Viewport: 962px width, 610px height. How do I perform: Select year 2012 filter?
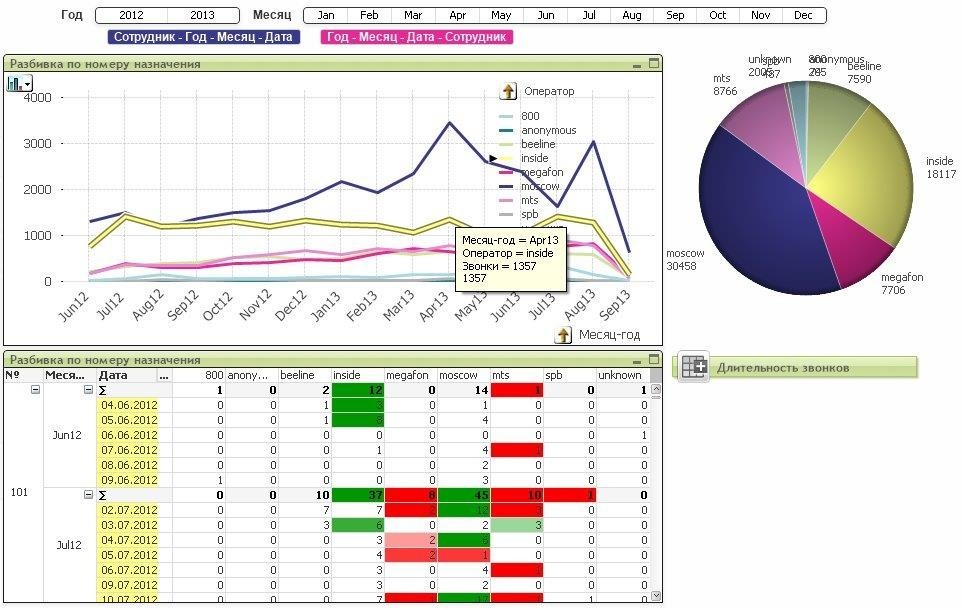(x=131, y=16)
